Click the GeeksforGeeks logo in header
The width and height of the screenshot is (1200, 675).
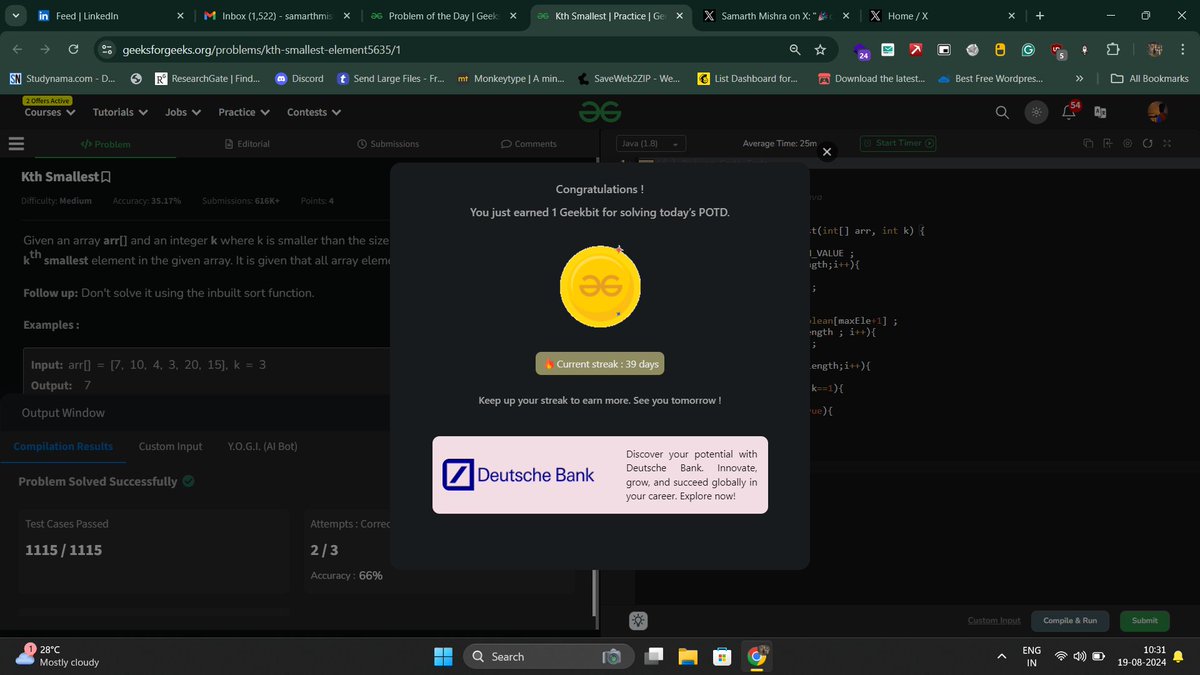coord(600,112)
